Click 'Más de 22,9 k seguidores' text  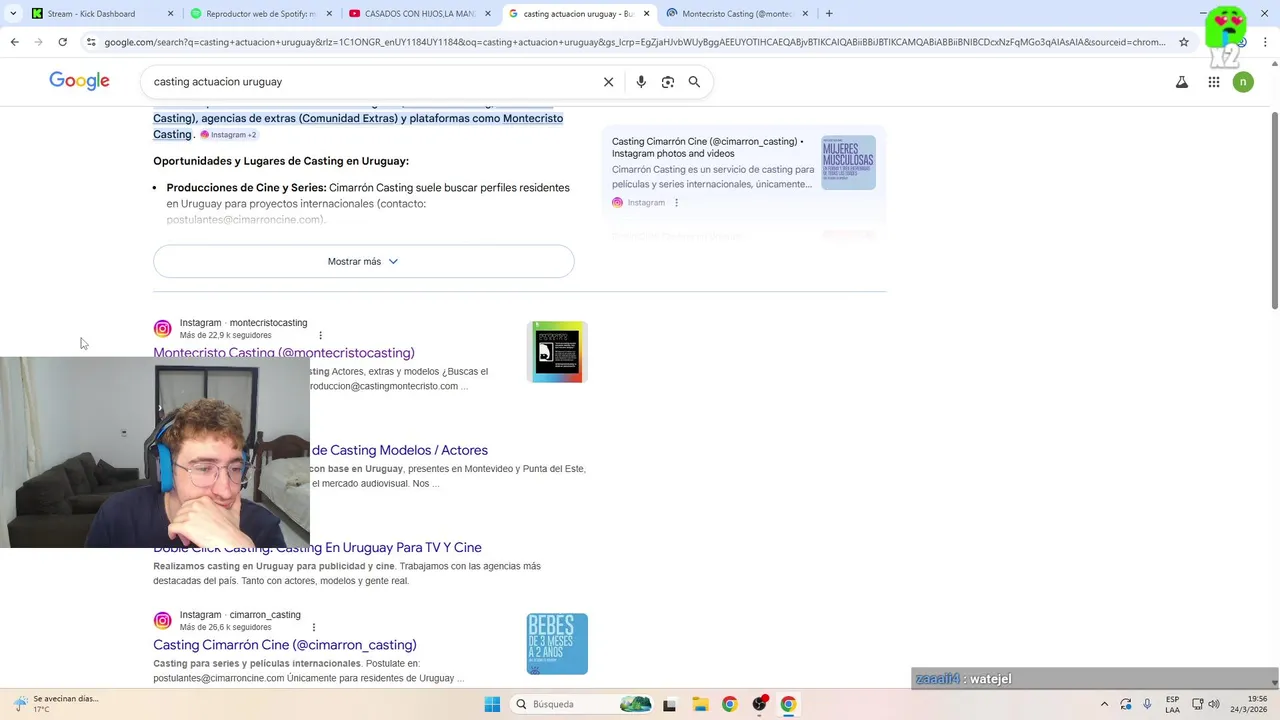[225, 335]
